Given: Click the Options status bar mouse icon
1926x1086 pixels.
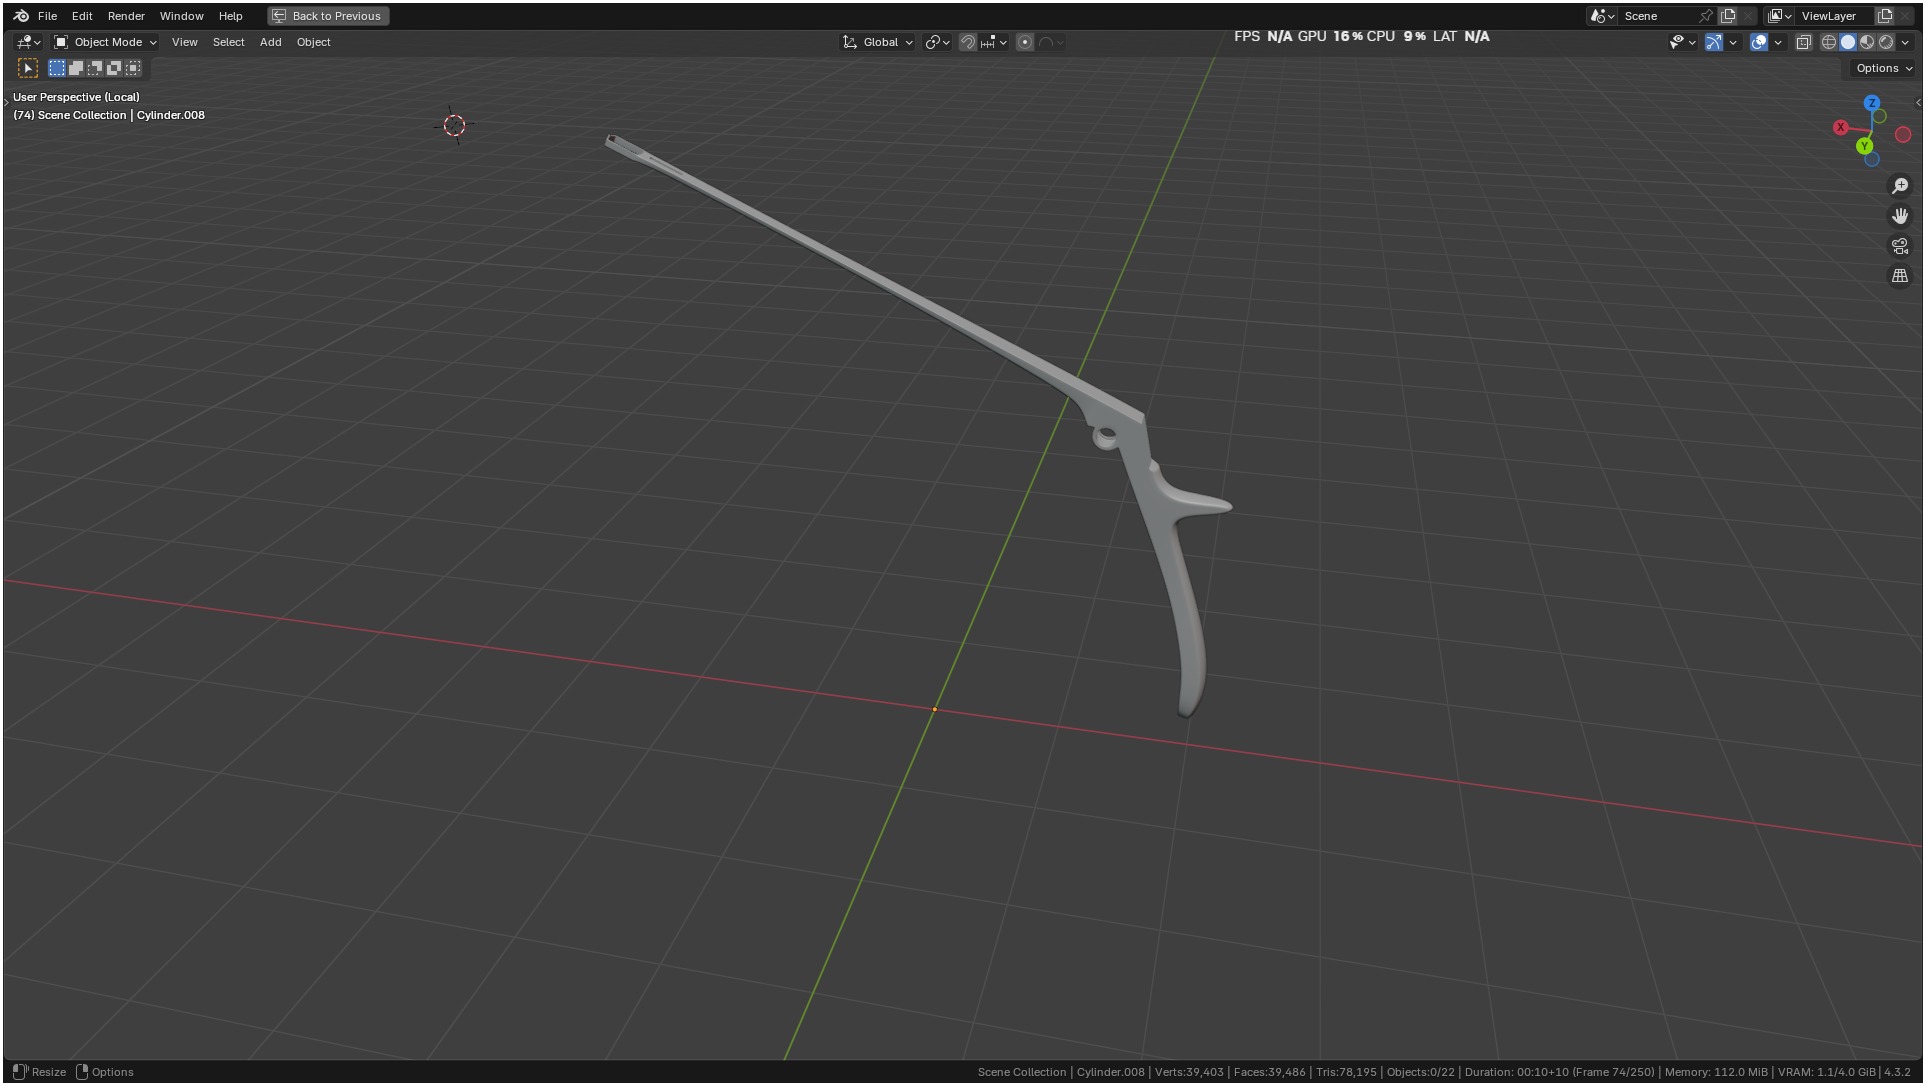Looking at the screenshot, I should pyautogui.click(x=83, y=1072).
